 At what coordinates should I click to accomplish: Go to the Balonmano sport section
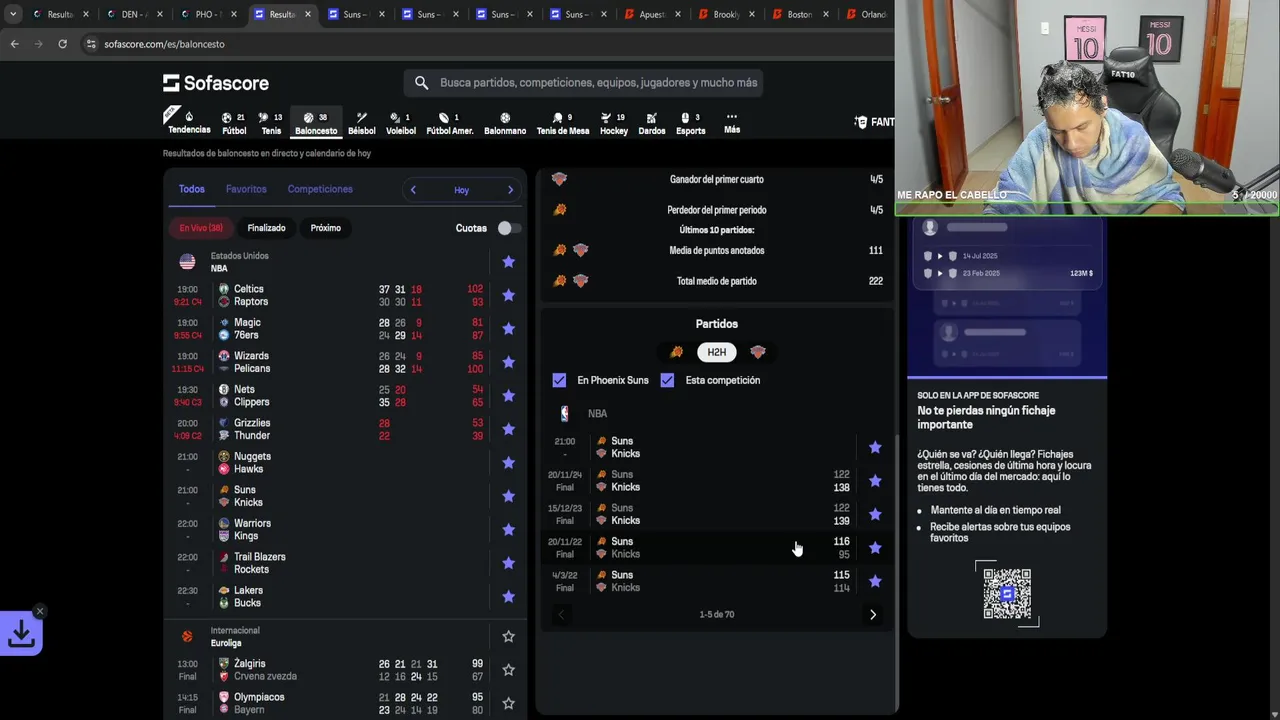(505, 123)
